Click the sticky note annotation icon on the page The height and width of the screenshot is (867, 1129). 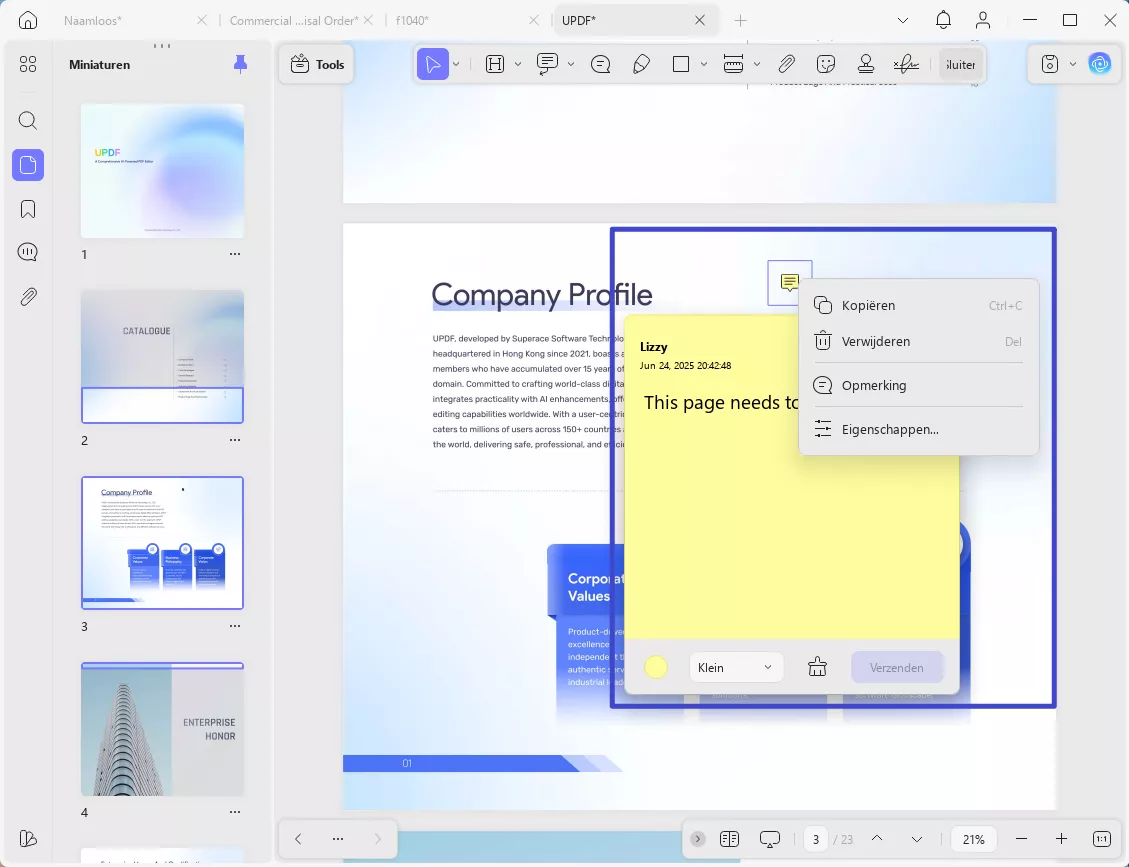790,282
